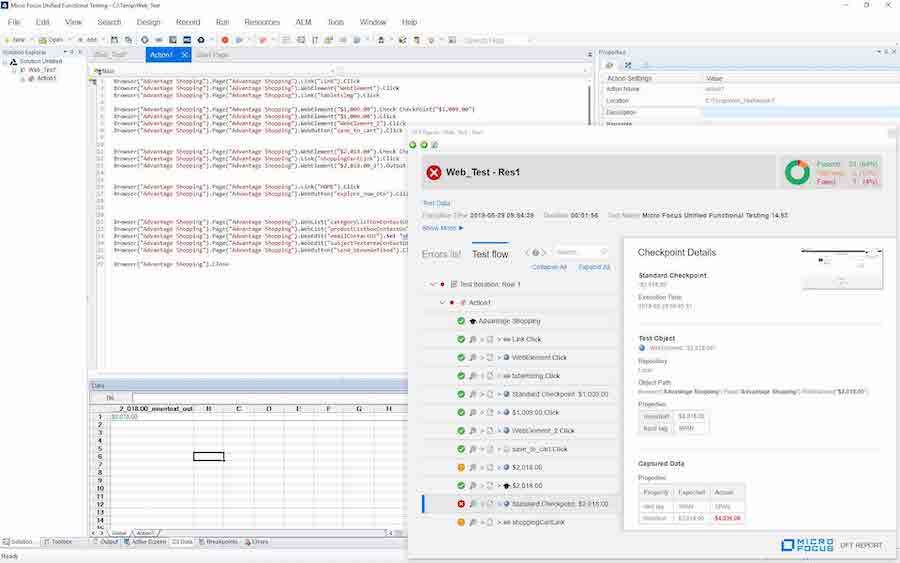Click the green back arrow in report window
The width and height of the screenshot is (900, 563).
click(x=414, y=145)
